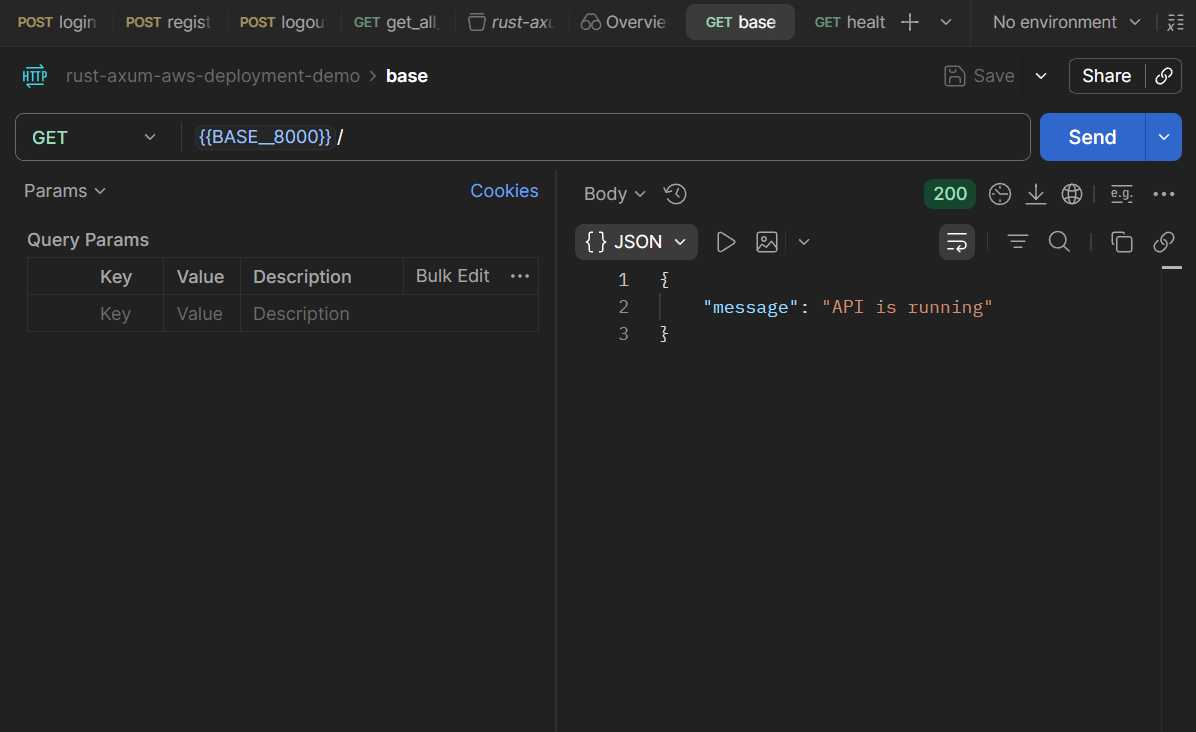Switch to the GET get_all tab
The image size is (1196, 732).
(397, 22)
